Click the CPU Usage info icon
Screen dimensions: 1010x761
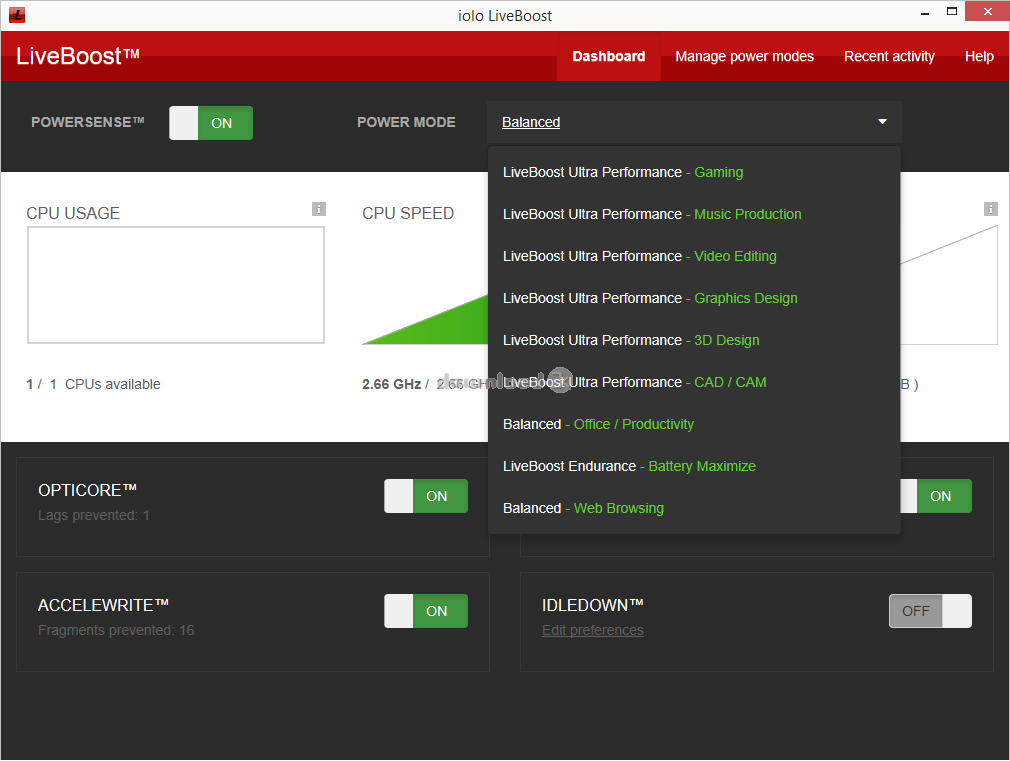click(x=318, y=209)
